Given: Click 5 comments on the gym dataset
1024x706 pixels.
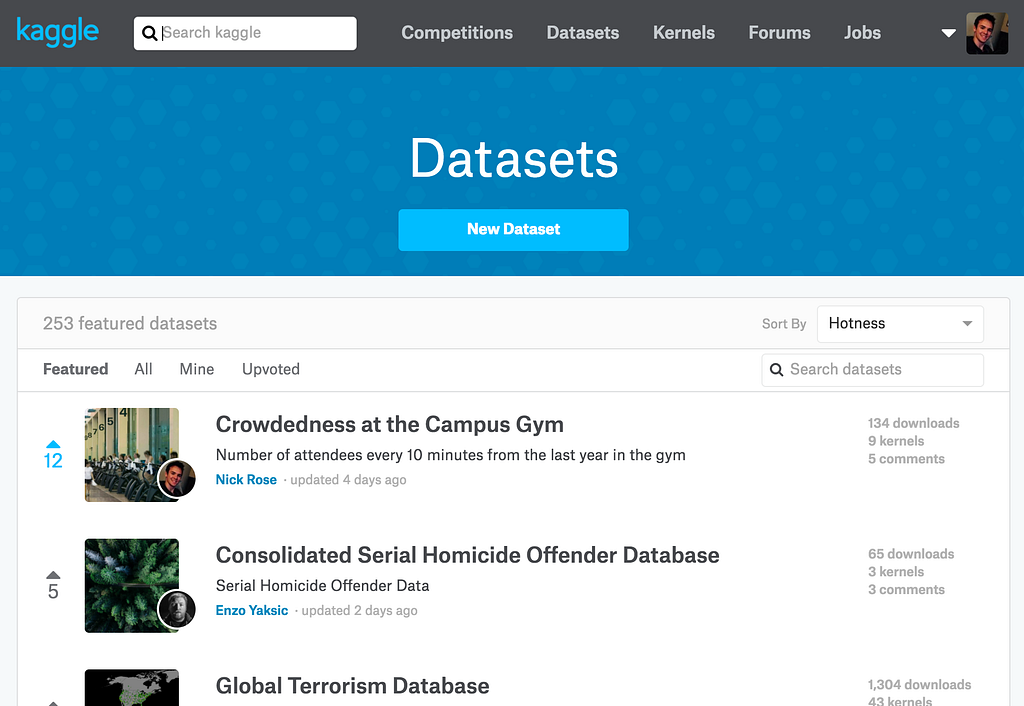Looking at the screenshot, I should click(x=906, y=458).
